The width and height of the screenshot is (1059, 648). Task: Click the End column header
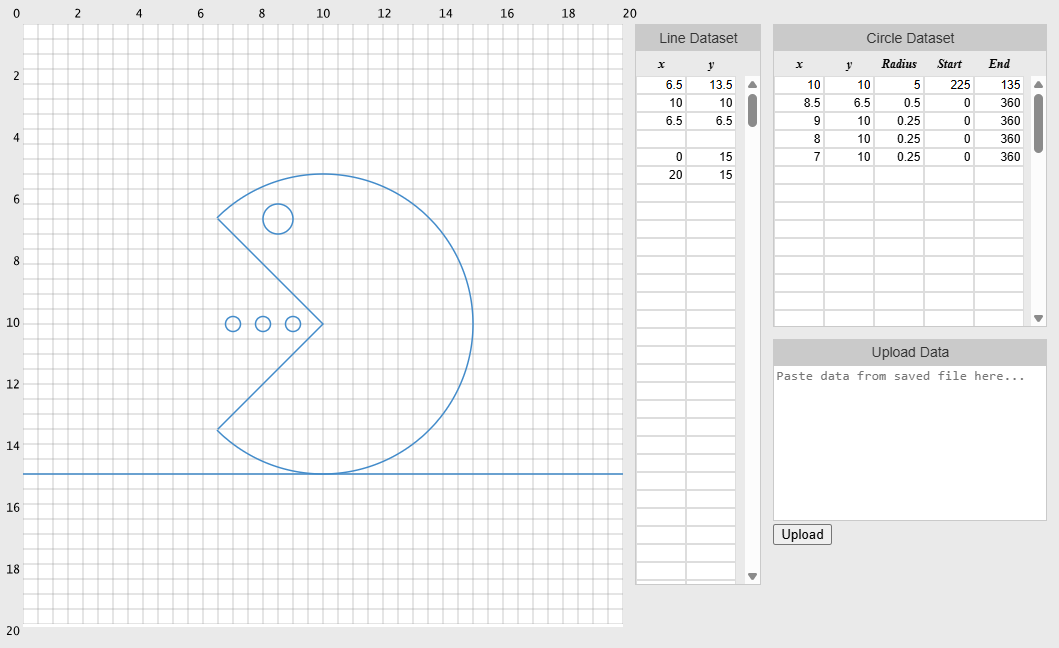coord(999,64)
